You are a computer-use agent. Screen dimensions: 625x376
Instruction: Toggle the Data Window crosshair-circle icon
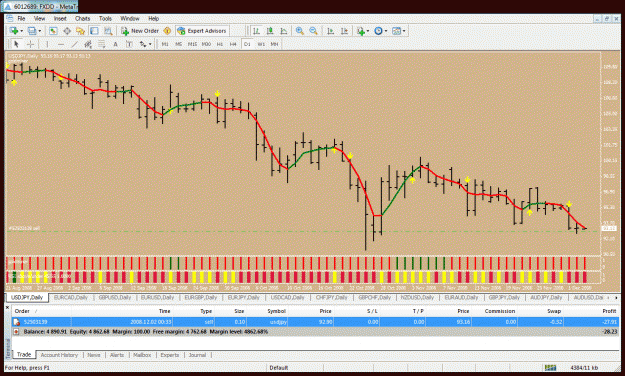(67, 31)
